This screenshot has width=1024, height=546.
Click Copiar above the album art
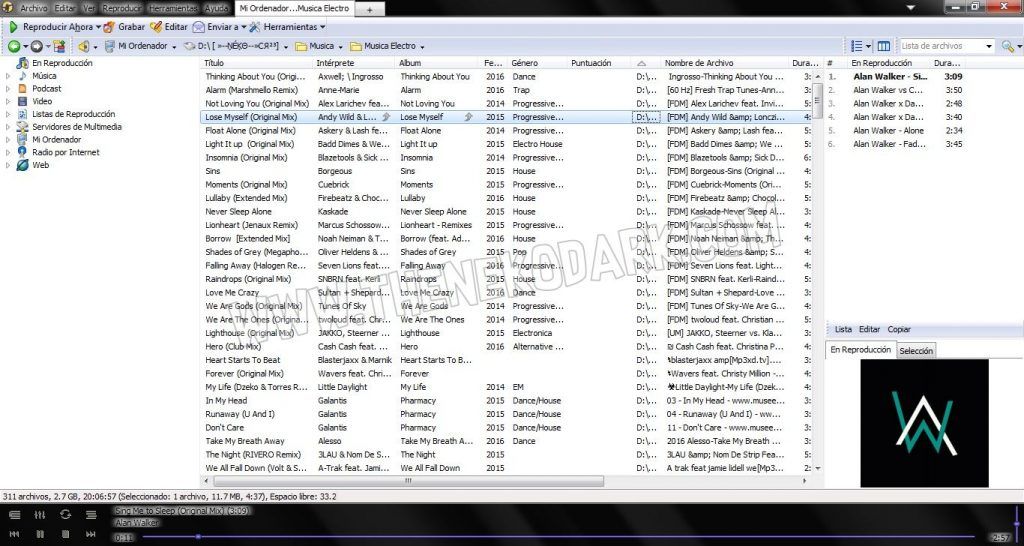point(899,329)
